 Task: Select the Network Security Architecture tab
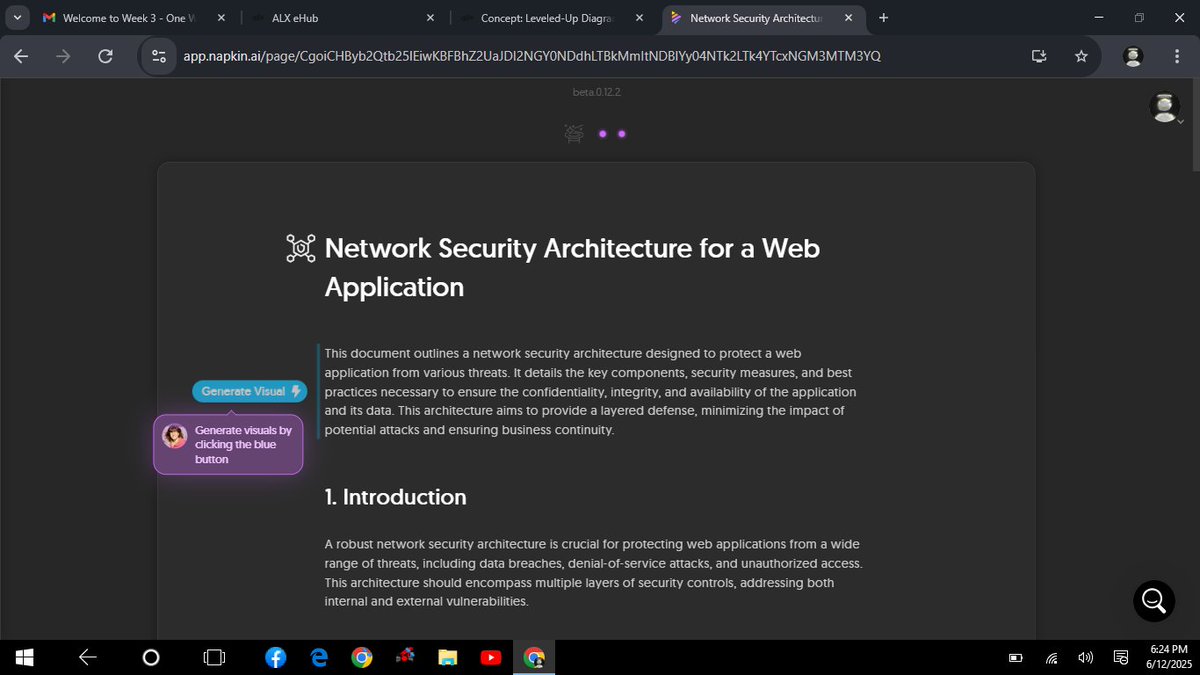pyautogui.click(x=758, y=18)
